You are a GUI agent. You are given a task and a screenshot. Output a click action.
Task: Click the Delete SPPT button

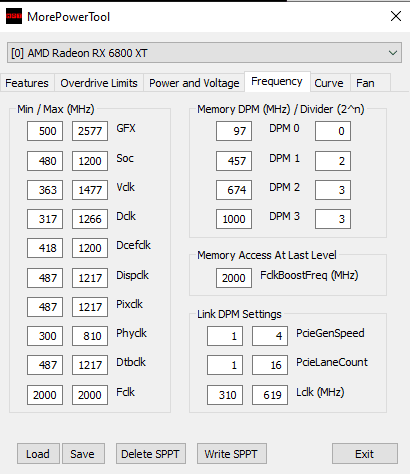click(151, 454)
